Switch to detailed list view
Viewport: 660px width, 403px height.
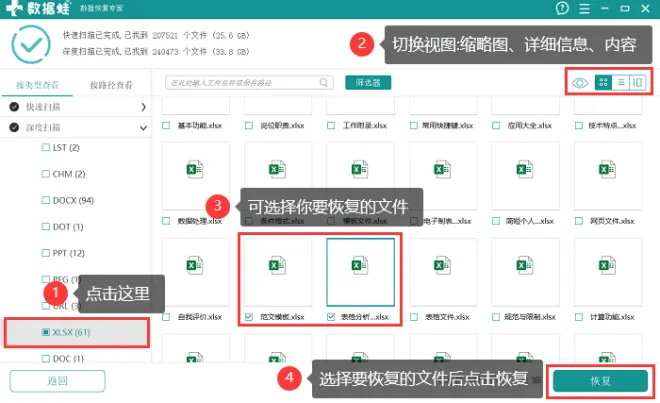(620, 83)
